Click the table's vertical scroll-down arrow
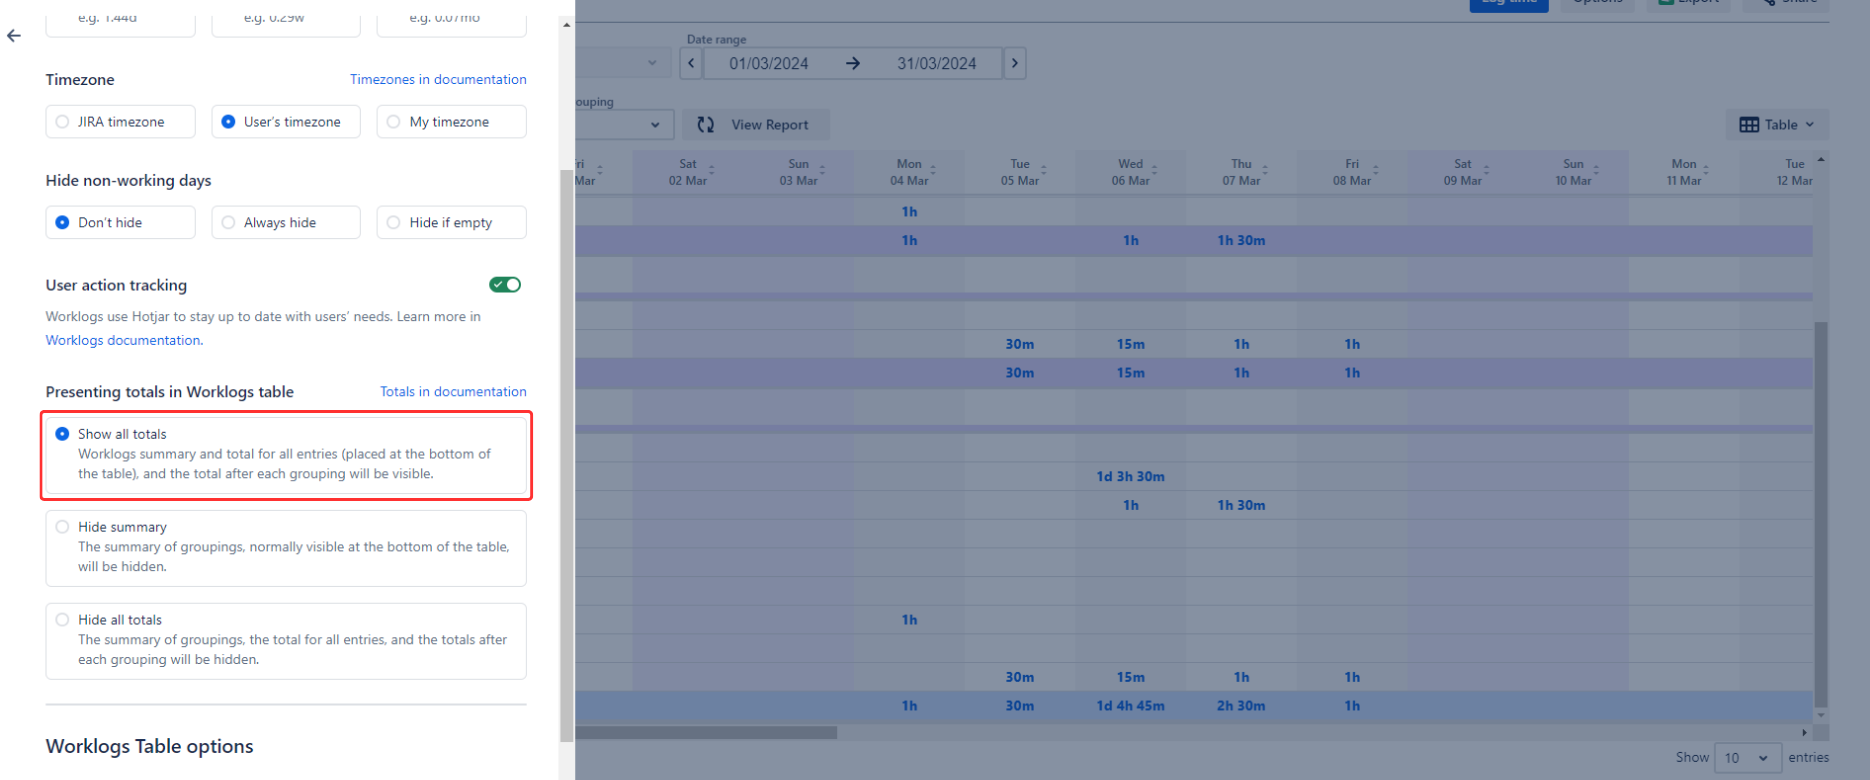Image resolution: width=1870 pixels, height=780 pixels. click(x=1821, y=715)
